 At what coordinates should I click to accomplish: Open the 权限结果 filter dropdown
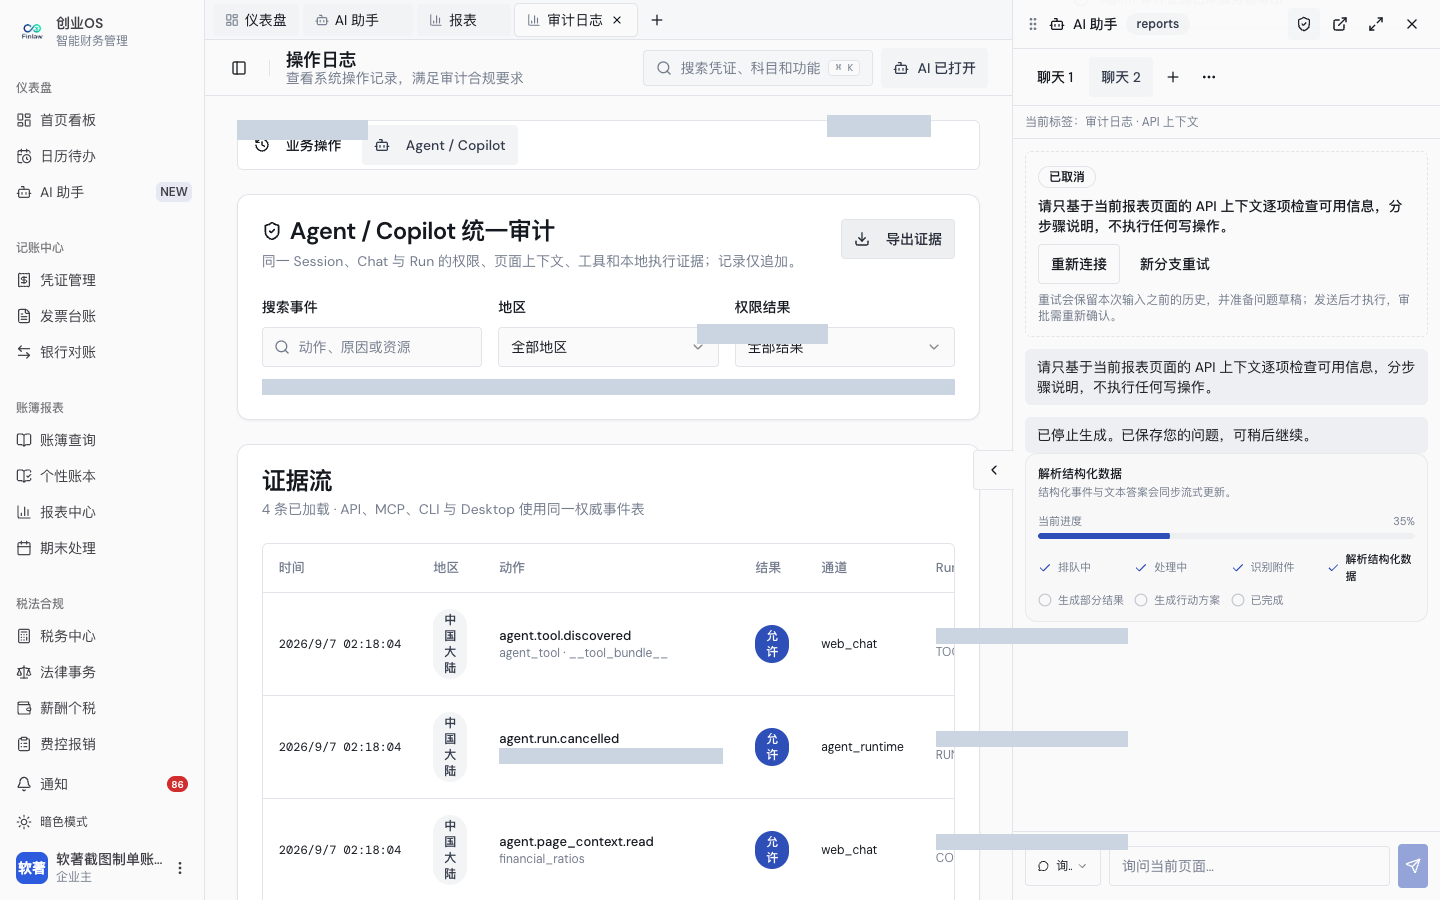point(845,347)
